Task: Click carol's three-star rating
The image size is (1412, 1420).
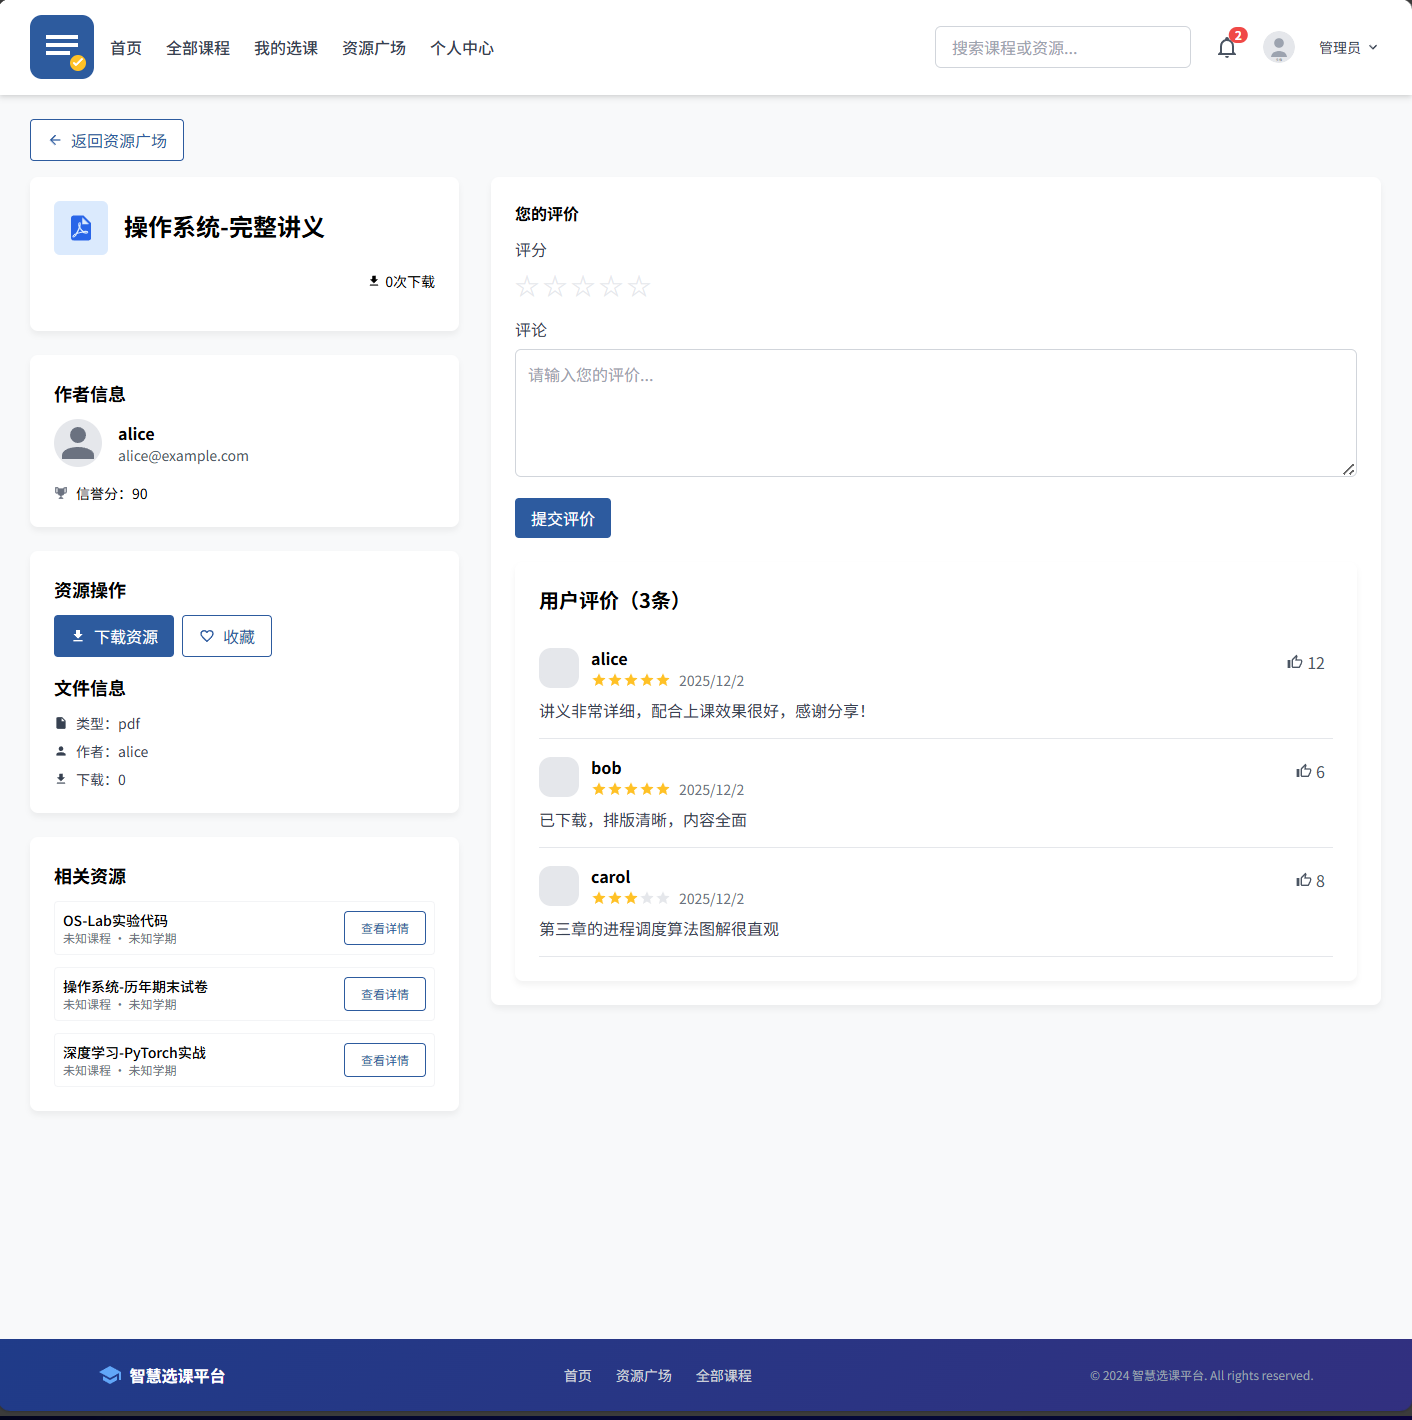Action: tap(631, 898)
